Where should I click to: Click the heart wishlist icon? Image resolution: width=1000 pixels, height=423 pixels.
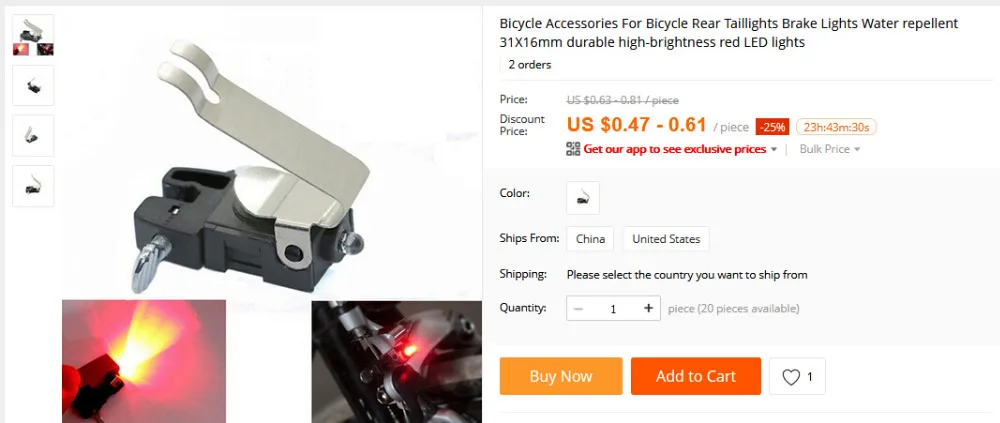tap(791, 377)
